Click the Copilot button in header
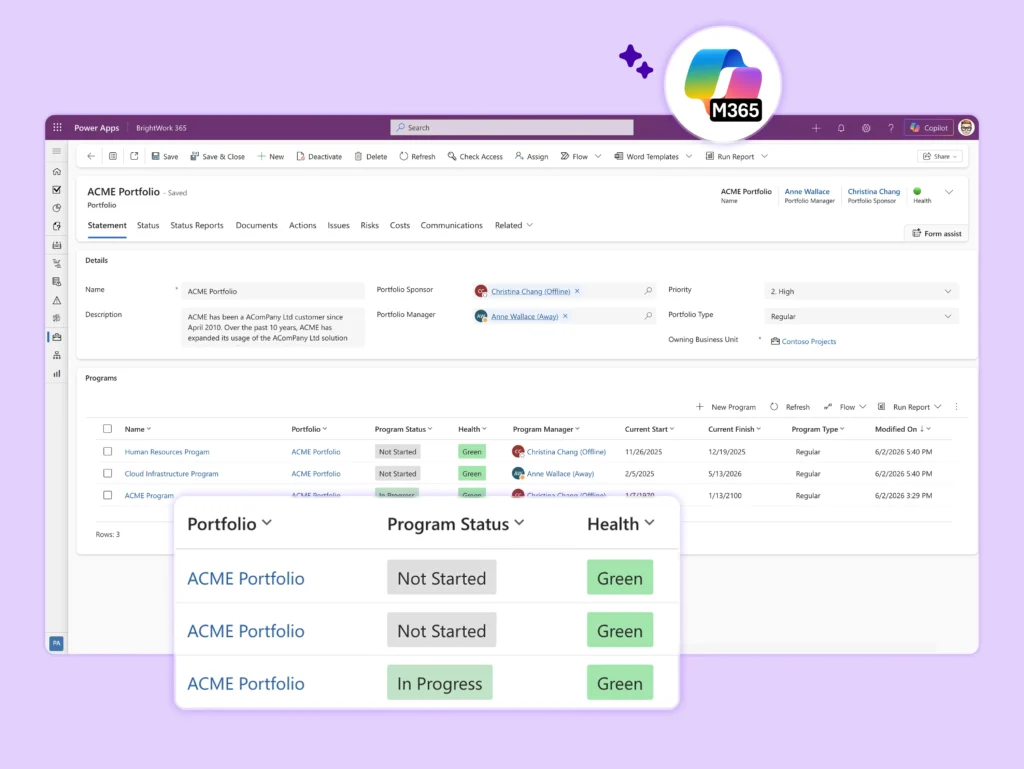Screen dimensions: 1024x769 click(929, 128)
